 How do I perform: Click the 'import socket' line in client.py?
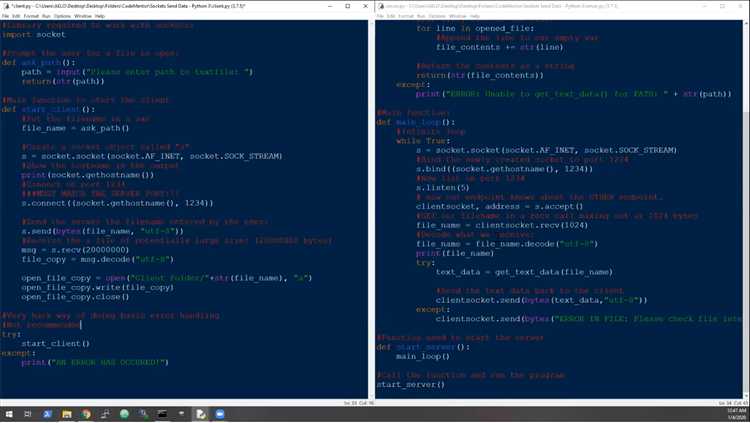point(33,34)
